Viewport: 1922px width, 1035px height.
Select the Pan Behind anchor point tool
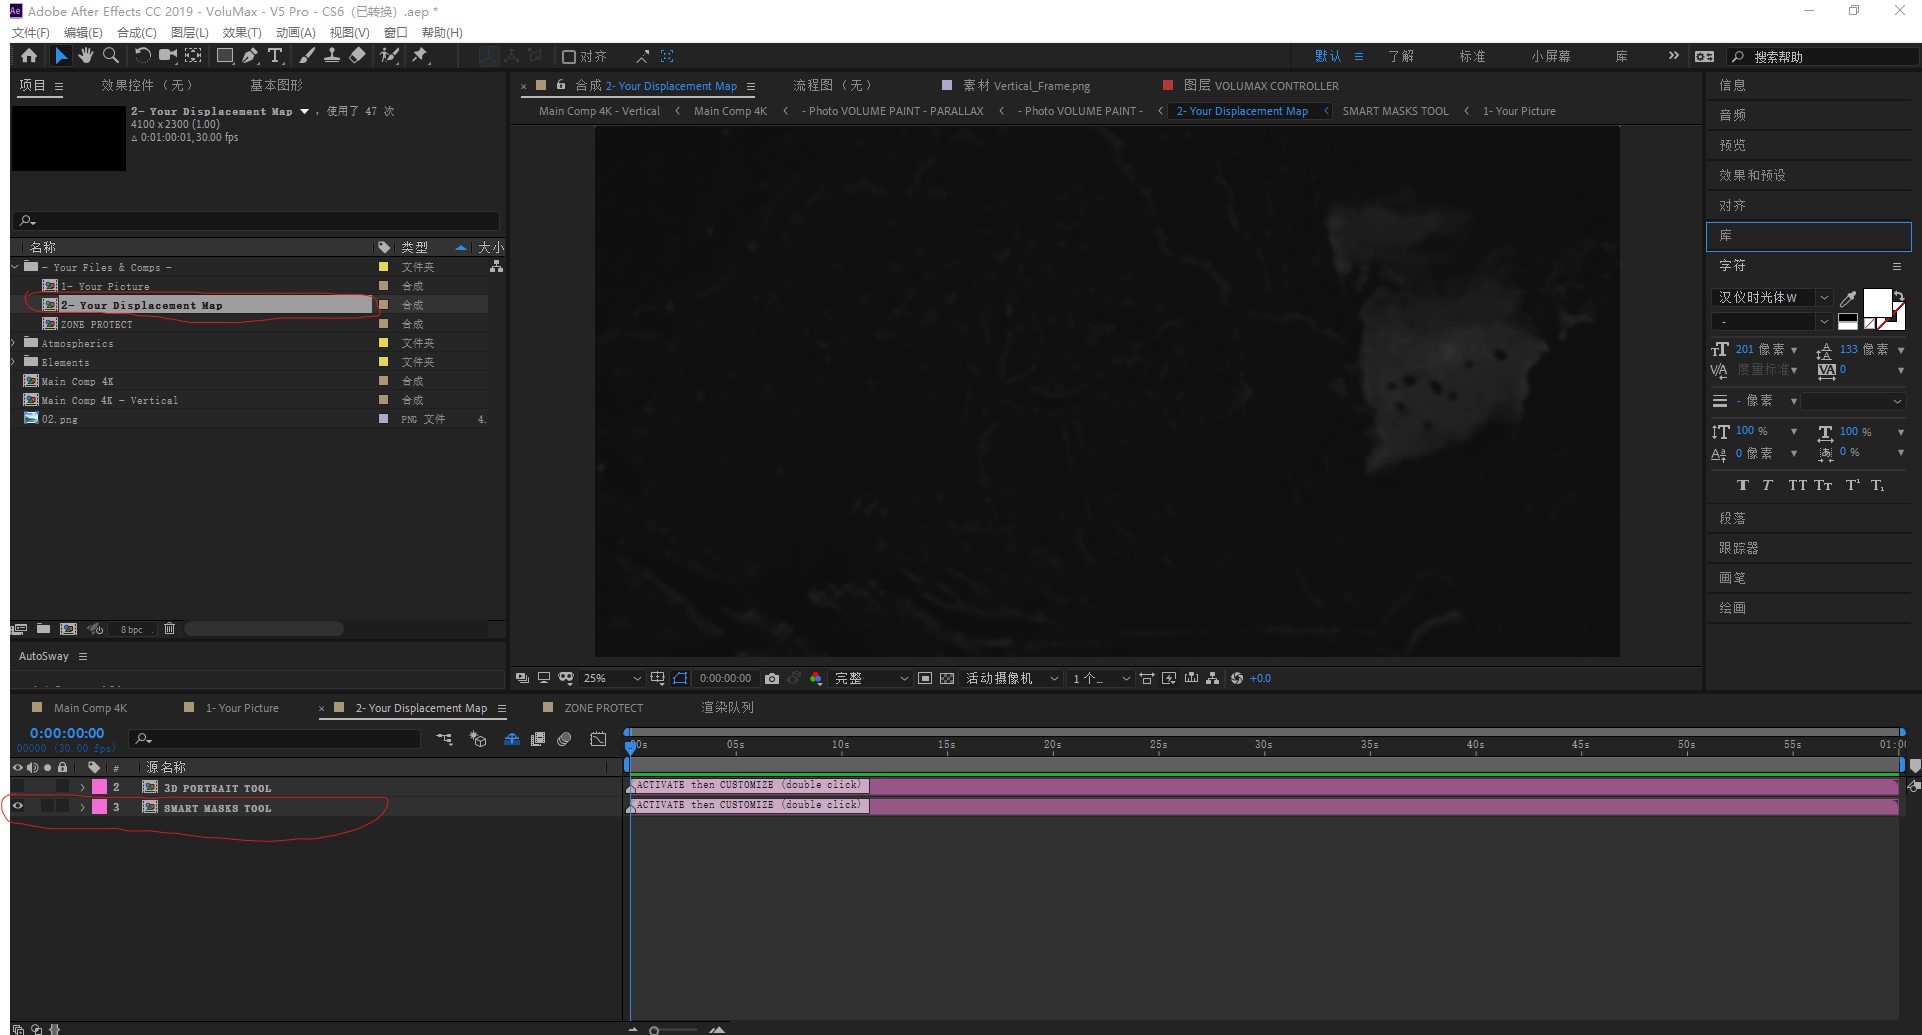click(x=194, y=56)
